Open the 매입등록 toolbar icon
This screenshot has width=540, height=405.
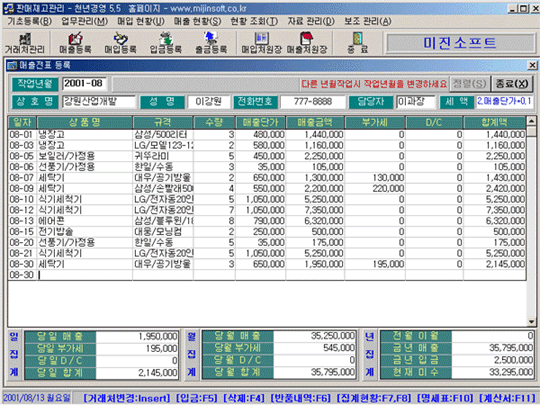[121, 43]
